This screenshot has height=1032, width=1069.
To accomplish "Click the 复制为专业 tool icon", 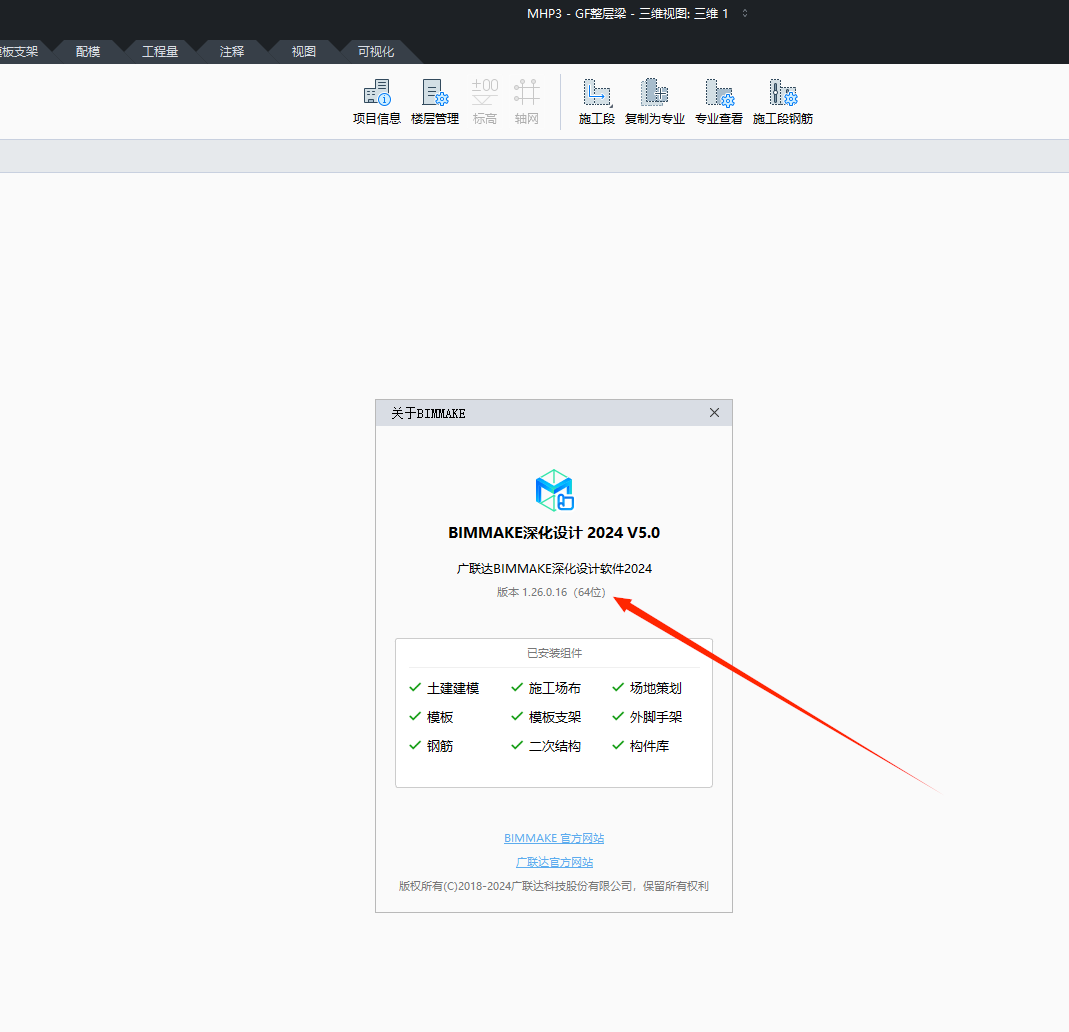I will 654,93.
